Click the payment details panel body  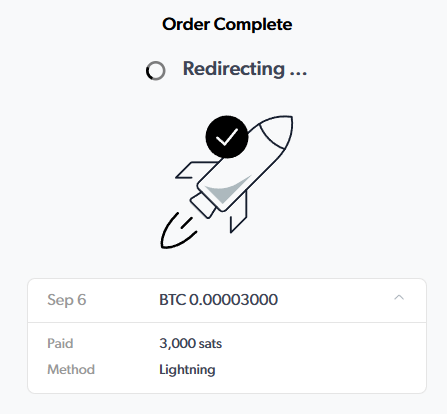pyautogui.click(x=227, y=358)
